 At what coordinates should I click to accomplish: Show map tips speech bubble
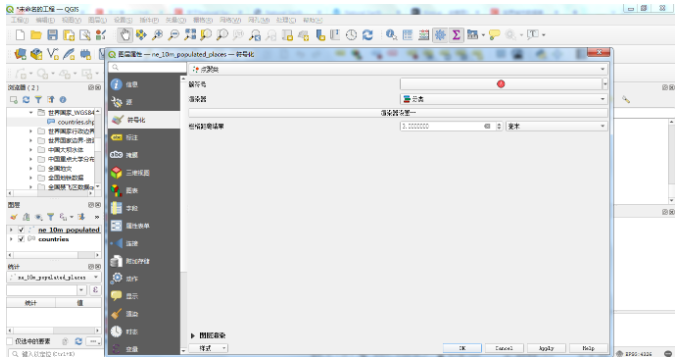[494, 35]
